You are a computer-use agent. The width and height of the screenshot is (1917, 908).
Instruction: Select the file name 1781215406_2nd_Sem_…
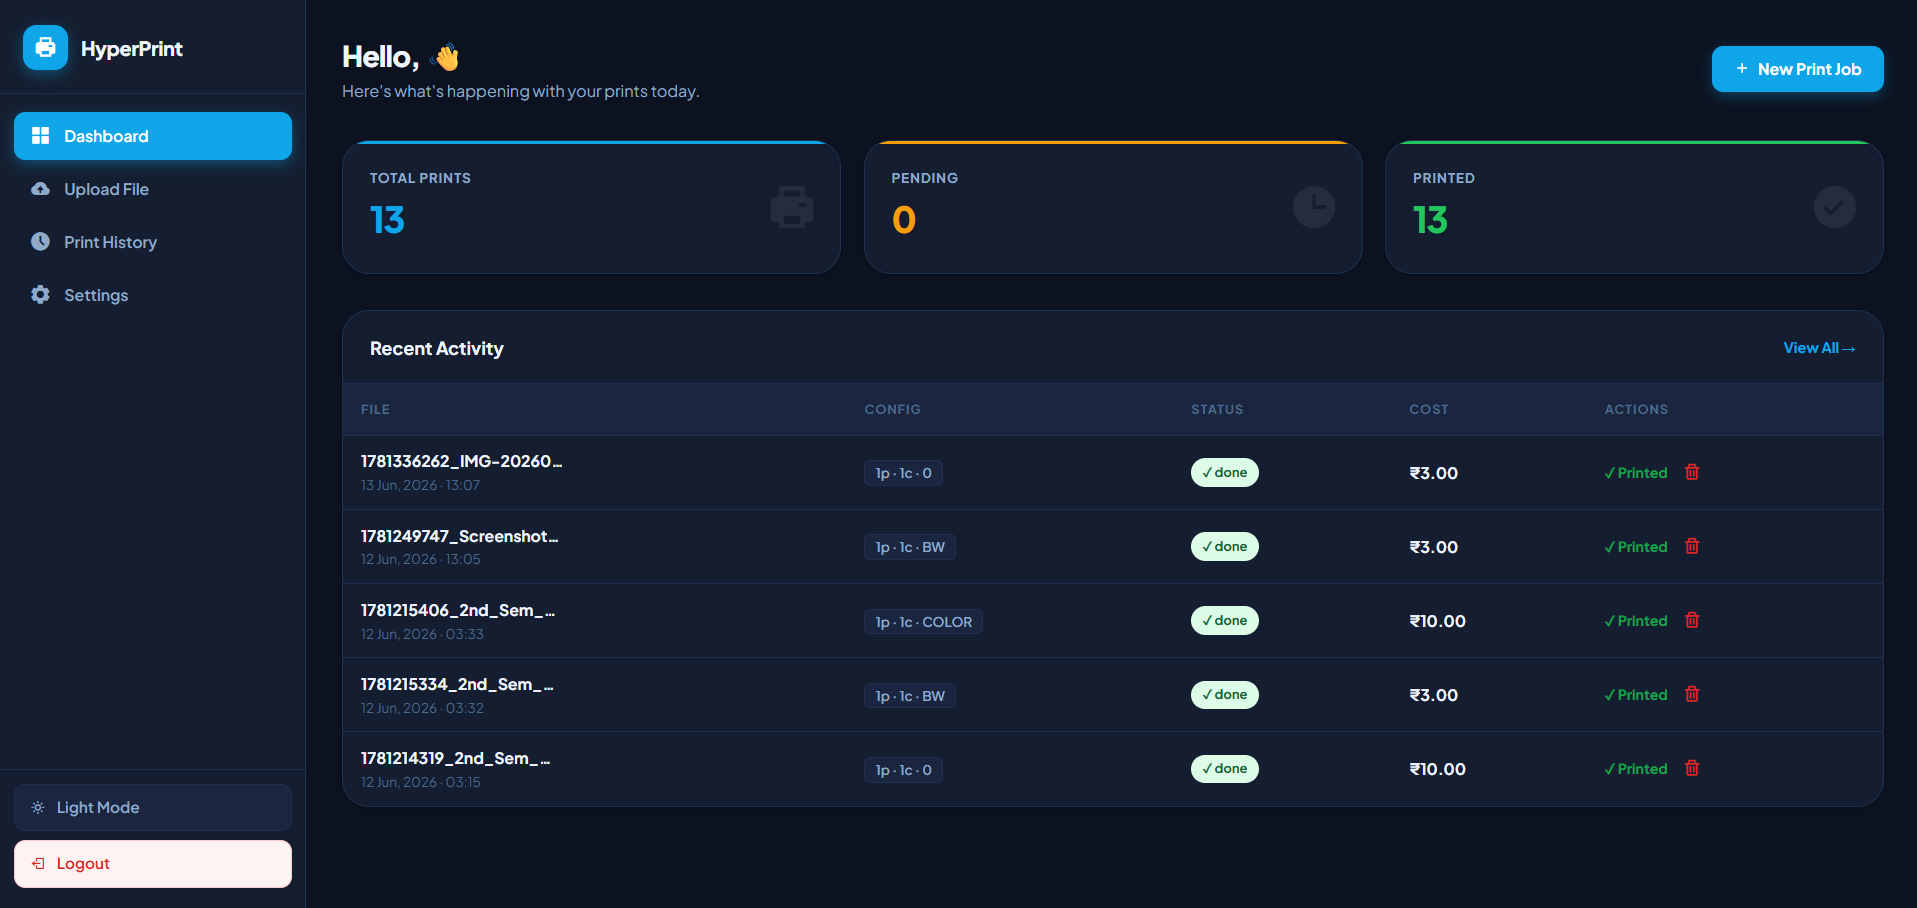point(457,610)
